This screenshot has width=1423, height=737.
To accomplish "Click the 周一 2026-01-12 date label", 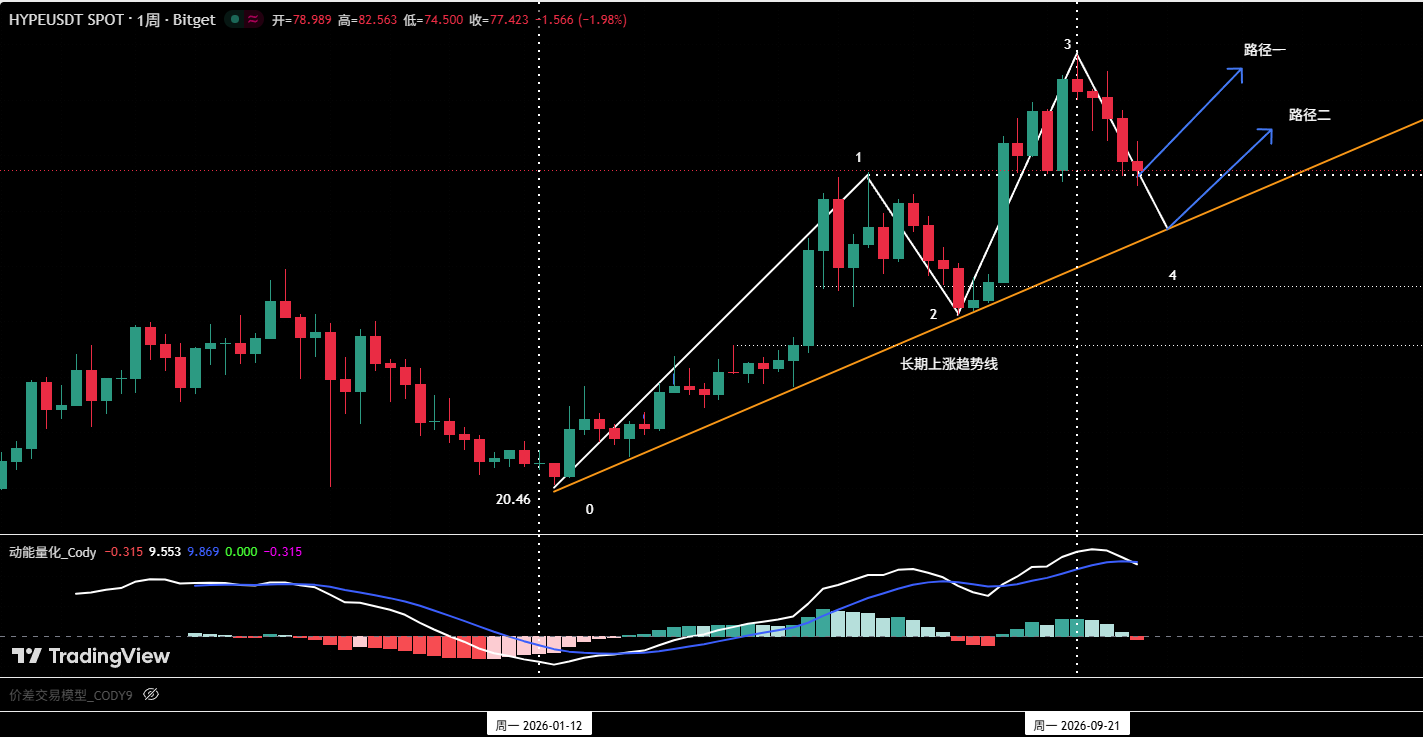I will point(539,725).
